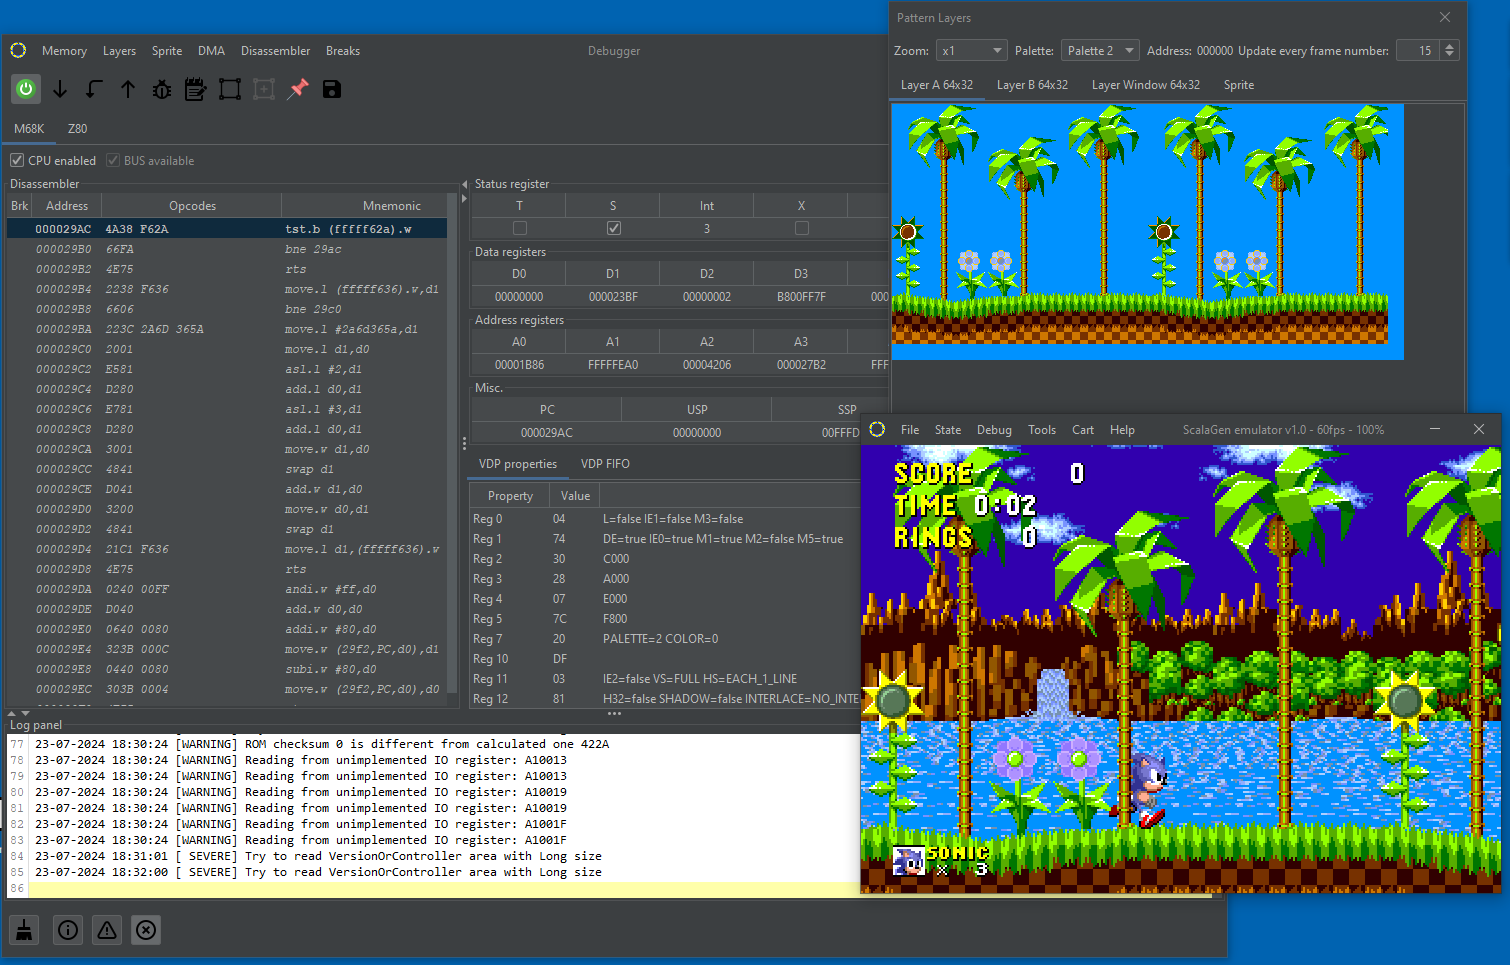1510x965 pixels.
Task: Click the frame rectangle icon
Action: 230,89
